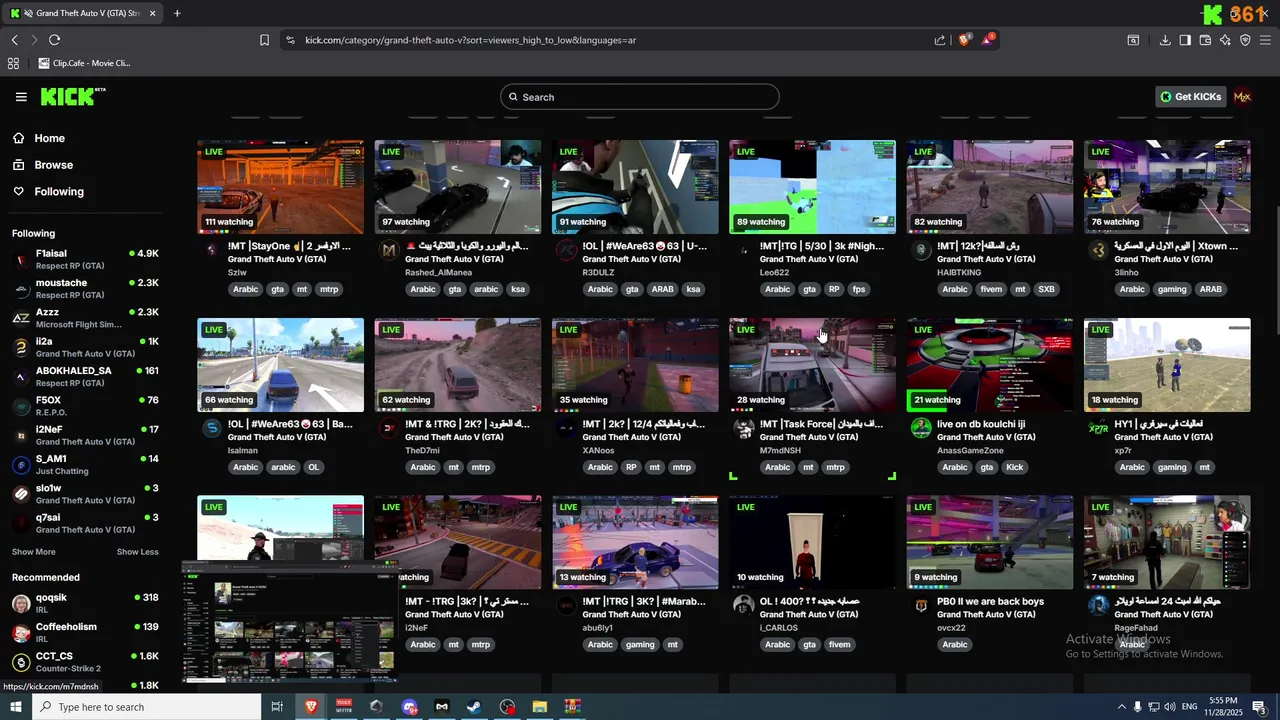This screenshot has width=1280, height=720.
Task: Click the 'SXB' tag under HAIBTKING stream
Action: click(1046, 289)
